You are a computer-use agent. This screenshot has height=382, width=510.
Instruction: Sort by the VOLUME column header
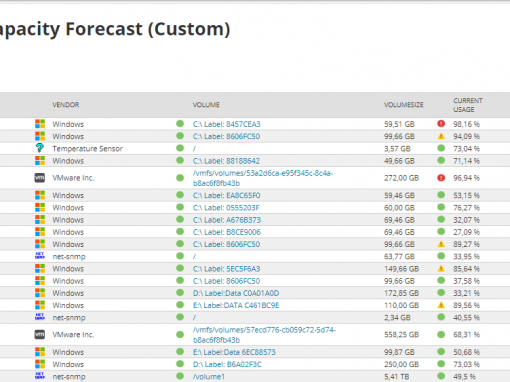pos(206,105)
